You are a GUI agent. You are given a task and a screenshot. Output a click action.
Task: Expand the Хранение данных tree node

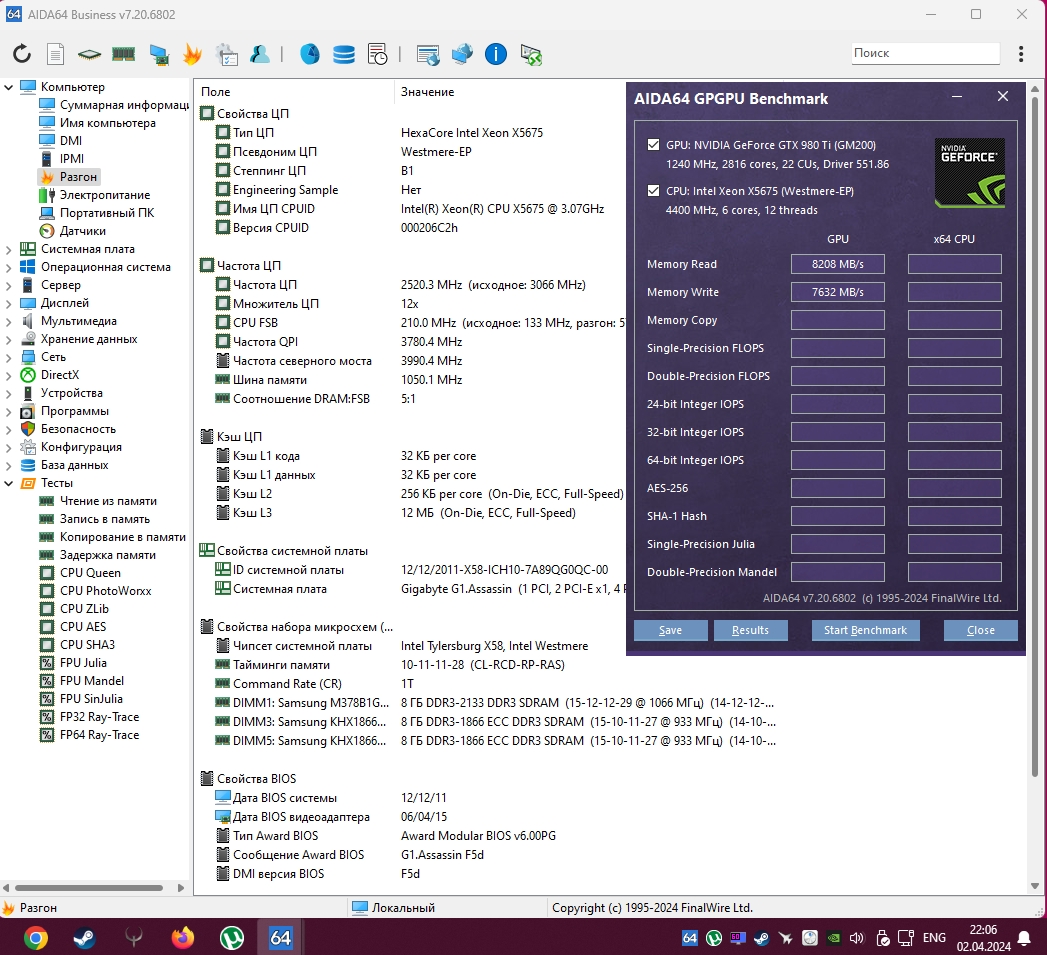8,339
